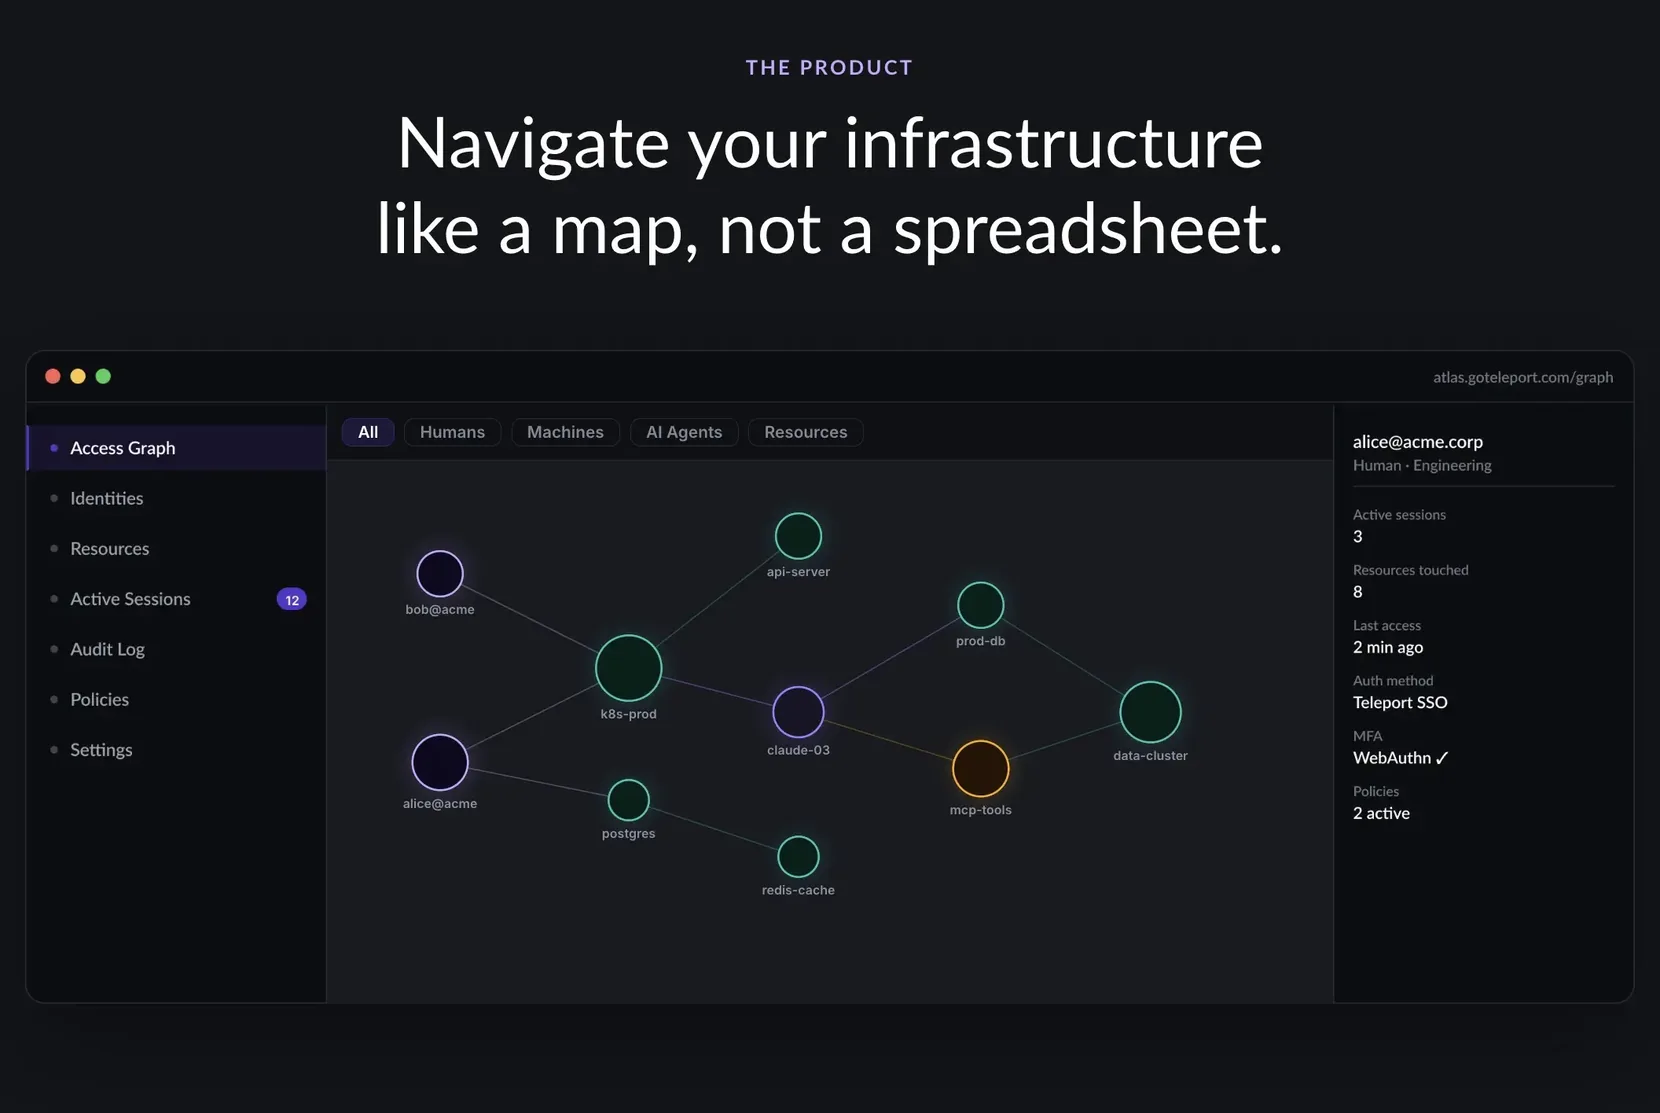Click the k8s-prod graph node
Screen dimensions: 1660x1113
pos(628,668)
